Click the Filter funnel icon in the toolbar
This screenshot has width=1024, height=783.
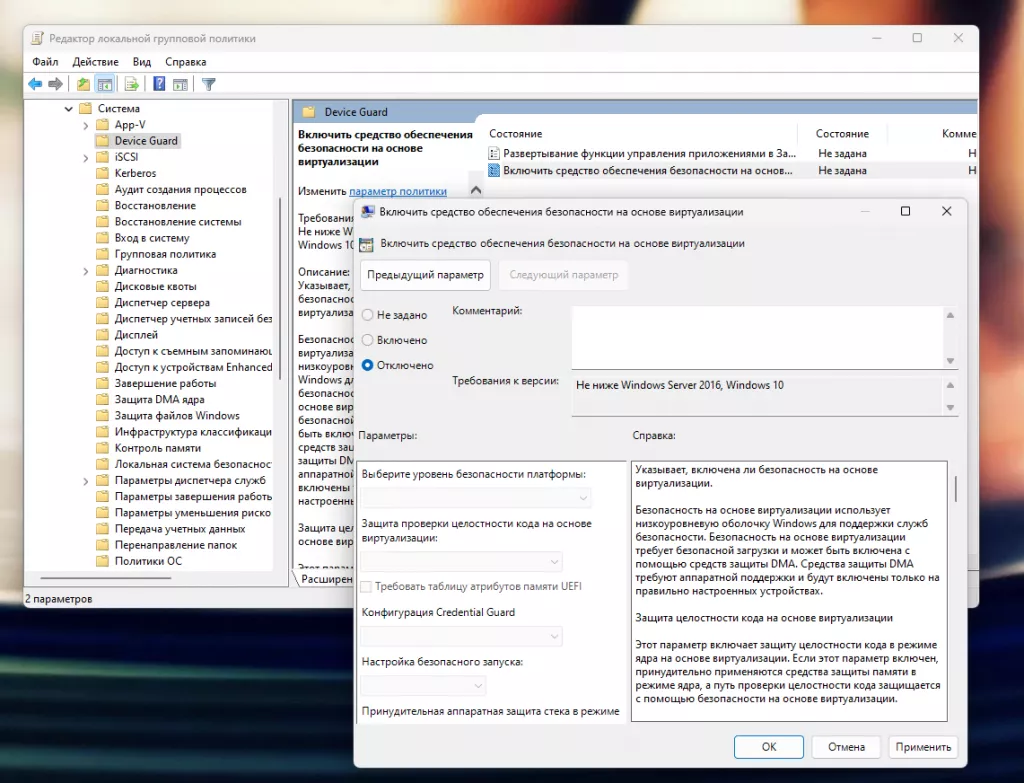coord(209,84)
